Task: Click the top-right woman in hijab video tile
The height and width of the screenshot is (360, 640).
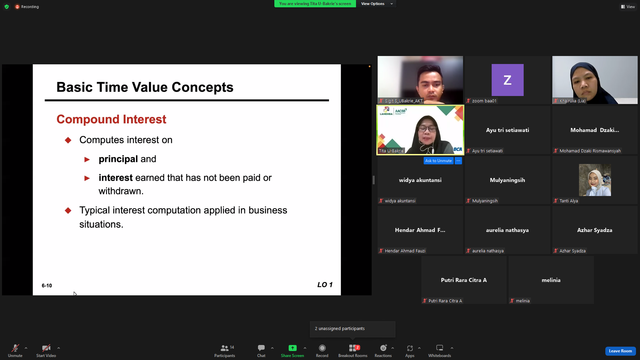Action: click(x=595, y=80)
